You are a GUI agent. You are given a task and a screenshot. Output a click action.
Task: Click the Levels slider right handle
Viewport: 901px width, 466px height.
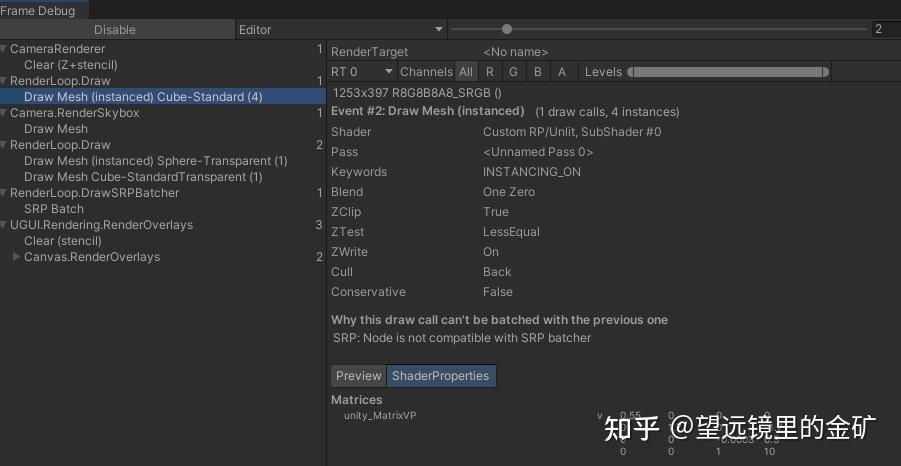(826, 72)
